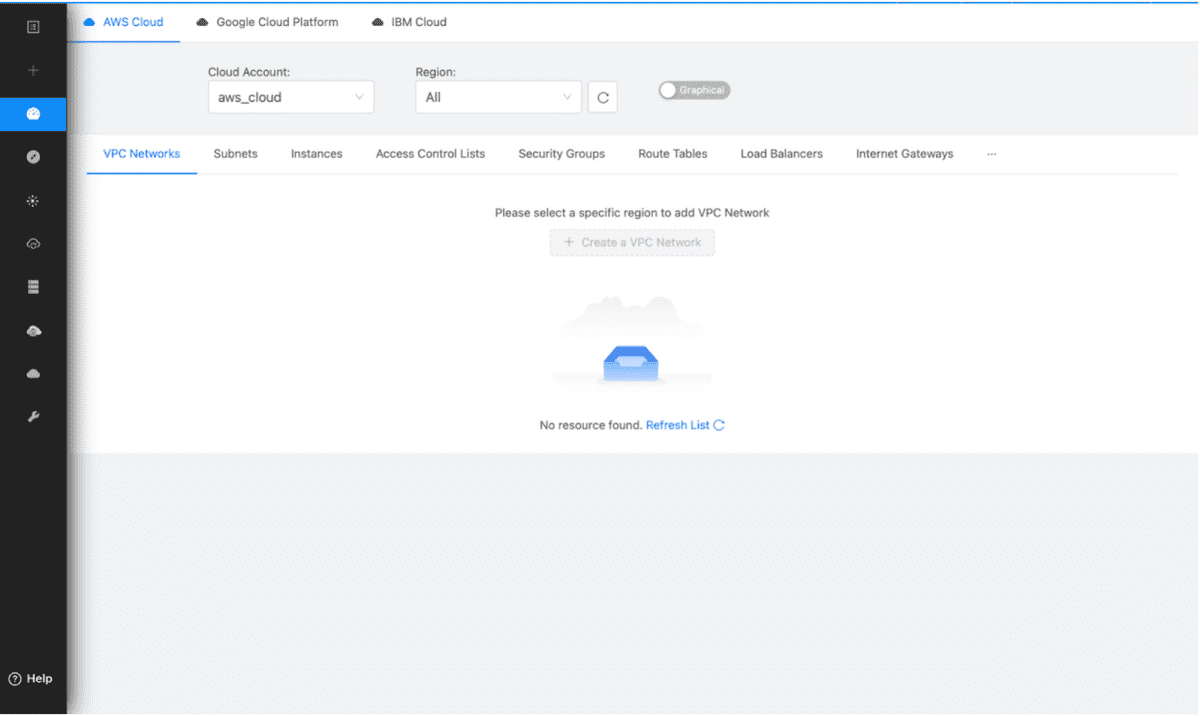
Task: Open the Cloud Account dropdown
Action: 291,97
